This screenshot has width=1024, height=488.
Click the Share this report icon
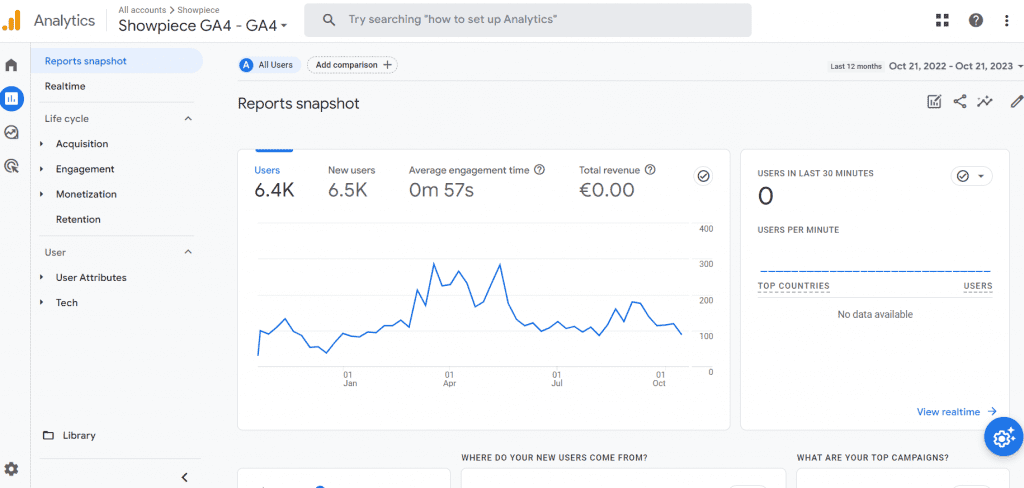959,101
